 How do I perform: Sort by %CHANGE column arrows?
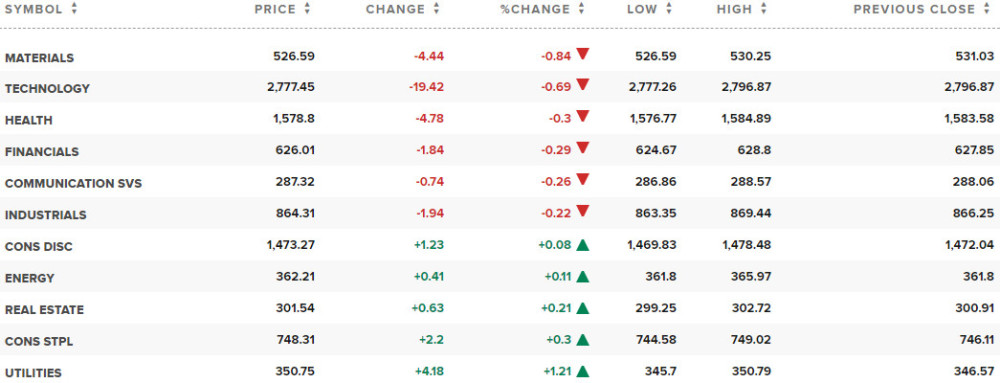click(581, 9)
